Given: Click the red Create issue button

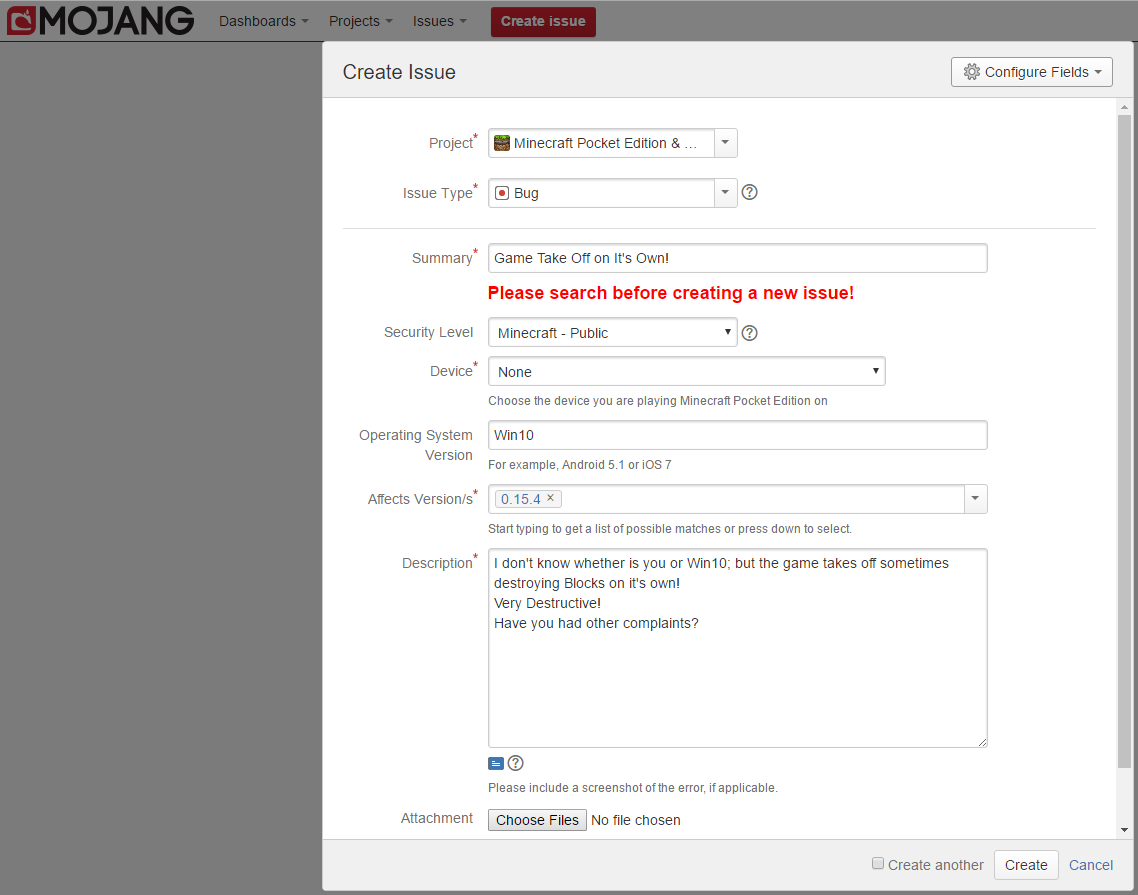Looking at the screenshot, I should tap(543, 22).
